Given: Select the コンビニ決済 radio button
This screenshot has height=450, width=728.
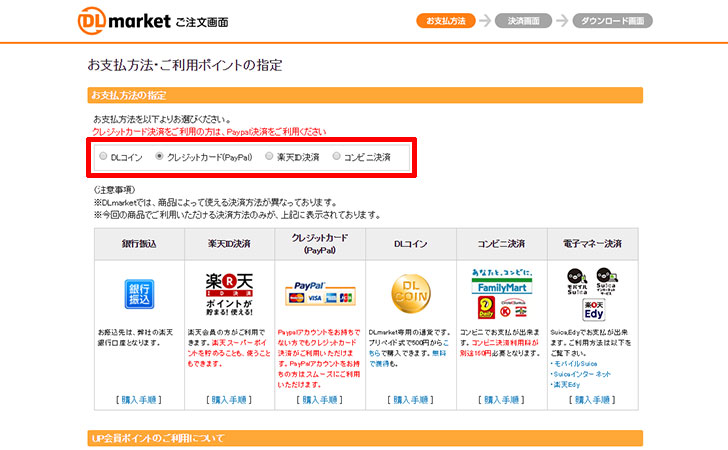Looking at the screenshot, I should coord(336,156).
